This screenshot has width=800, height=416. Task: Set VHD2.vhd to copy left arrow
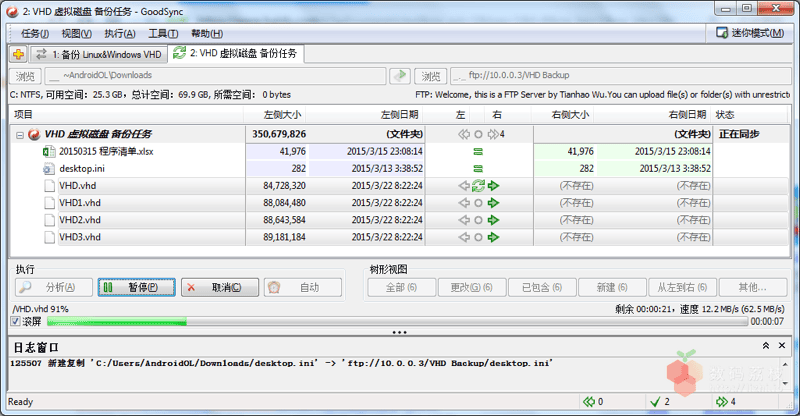pos(464,220)
